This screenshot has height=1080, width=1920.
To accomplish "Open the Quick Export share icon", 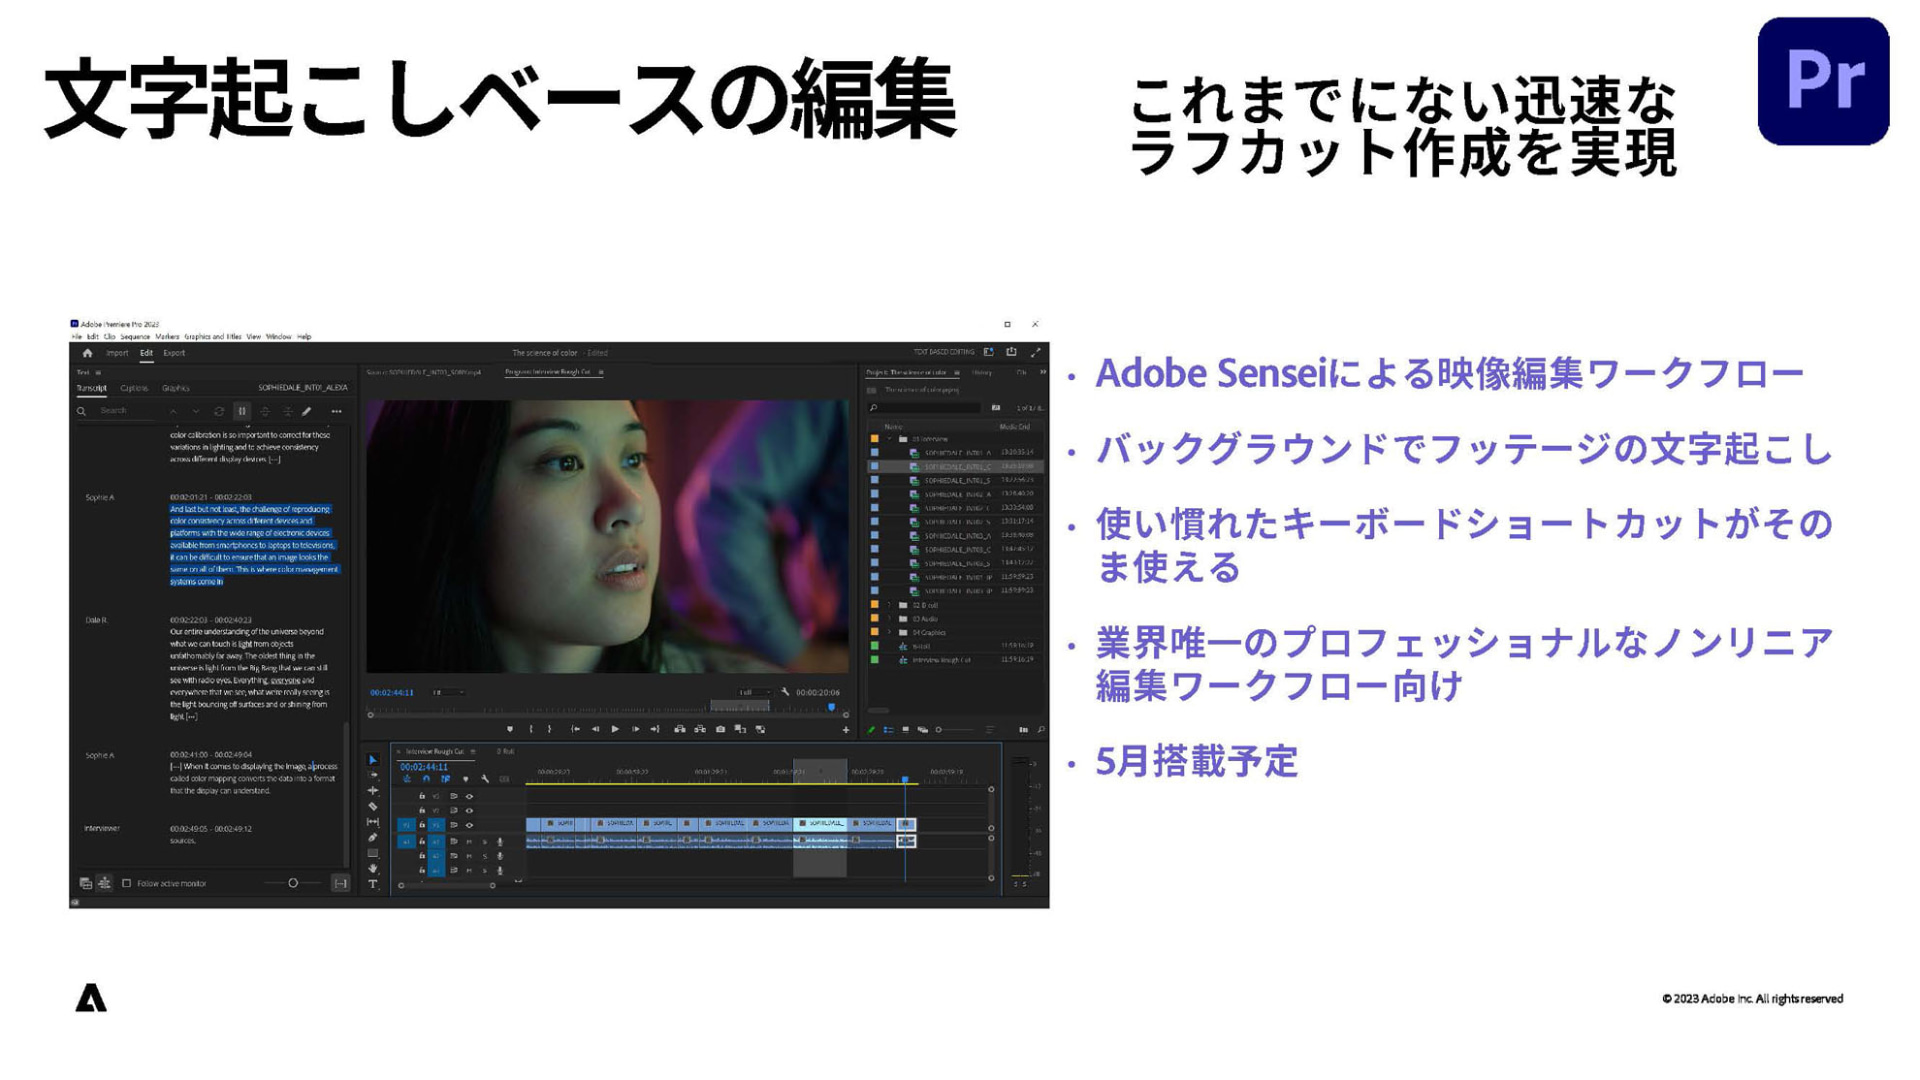I will 1011,352.
